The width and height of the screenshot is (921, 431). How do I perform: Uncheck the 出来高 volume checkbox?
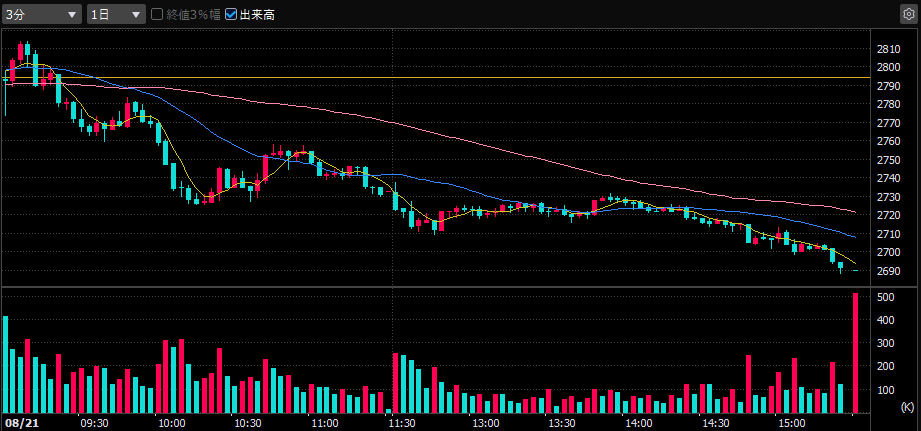[231, 15]
